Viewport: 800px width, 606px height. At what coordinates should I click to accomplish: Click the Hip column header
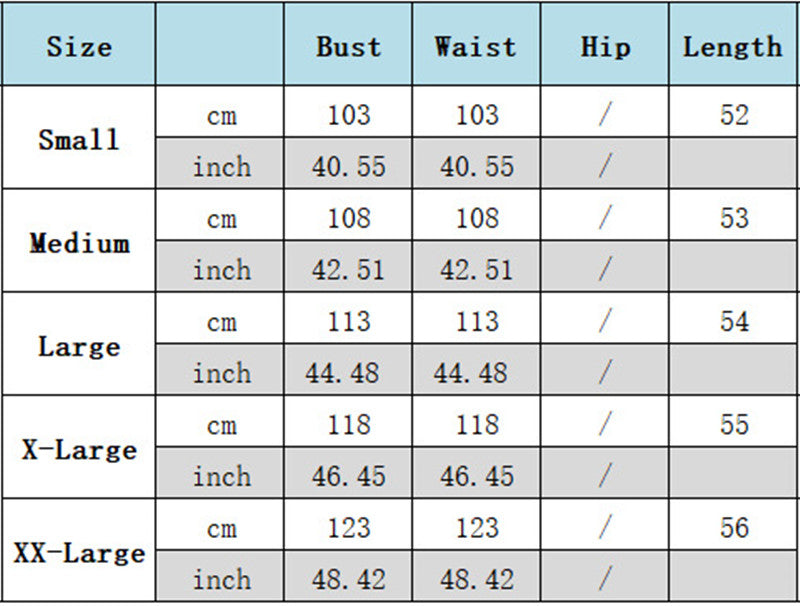click(605, 46)
